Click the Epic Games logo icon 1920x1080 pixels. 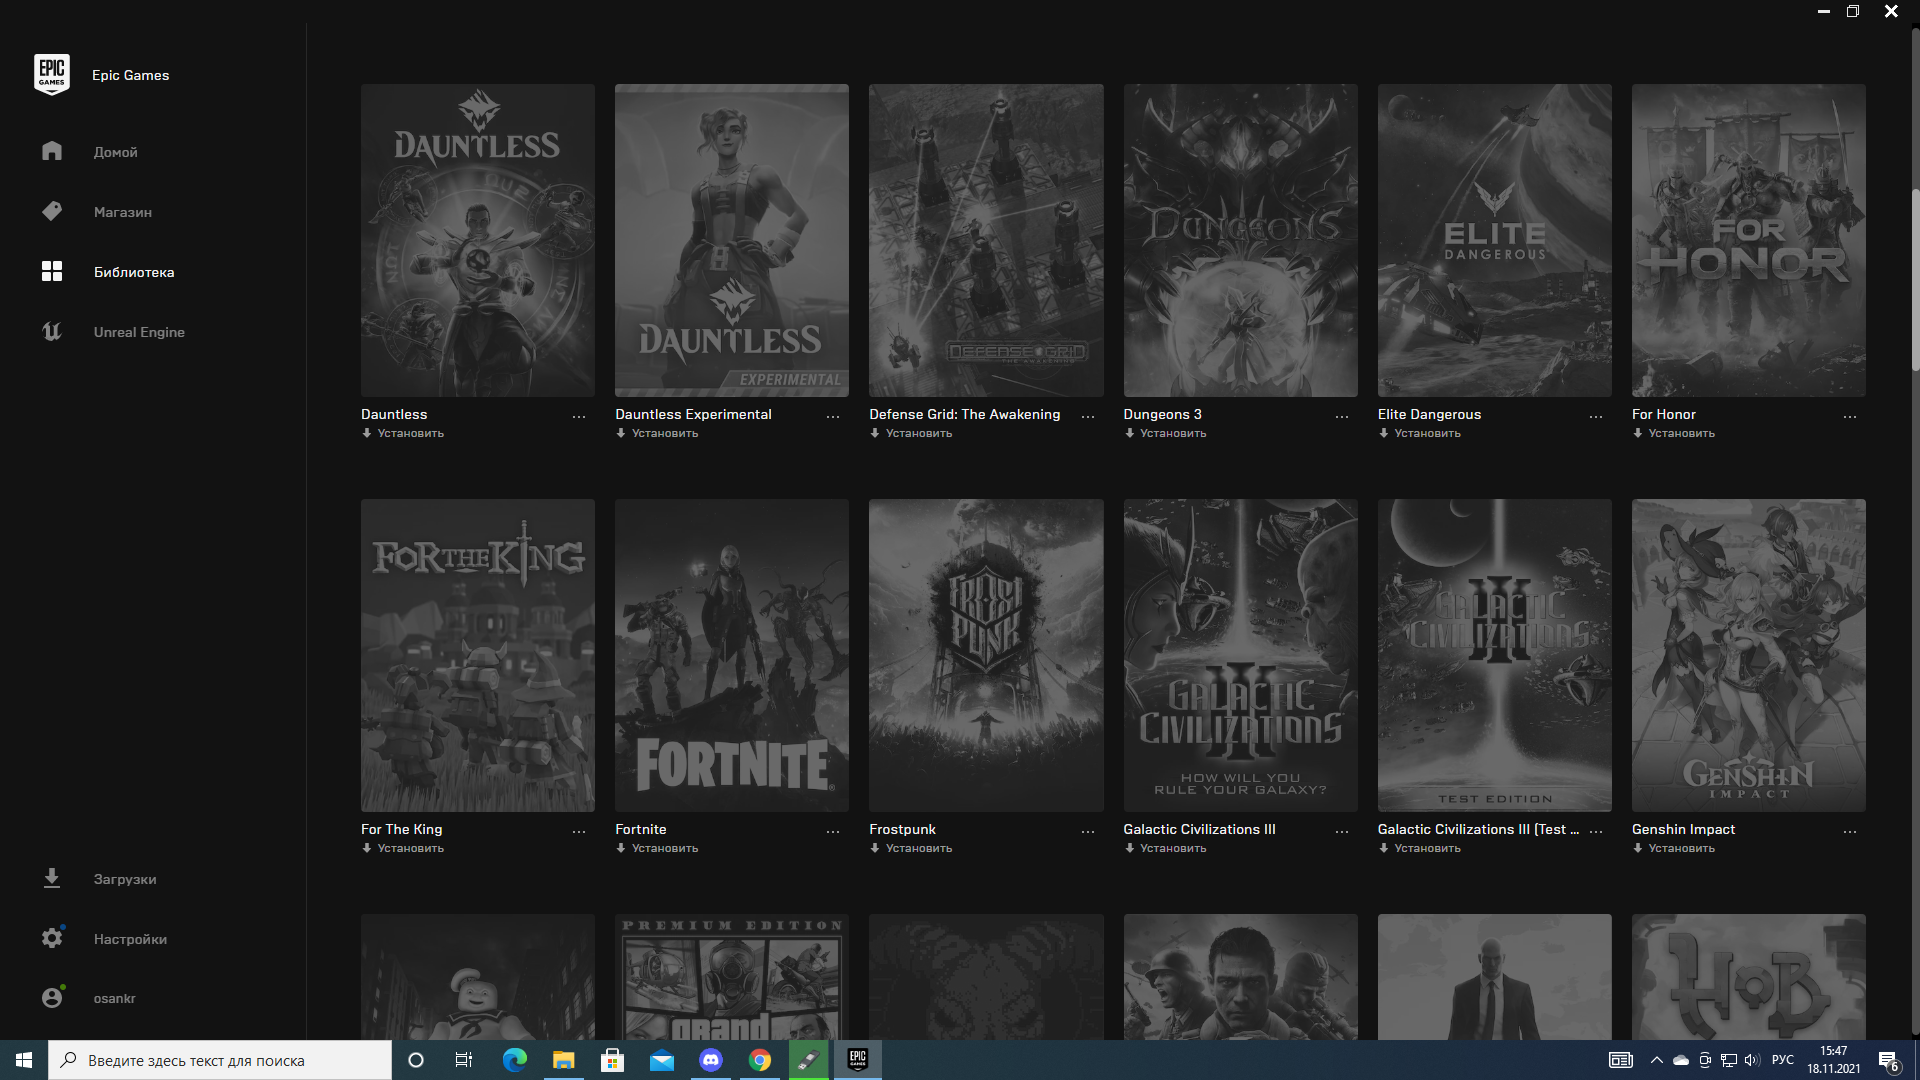(x=52, y=75)
